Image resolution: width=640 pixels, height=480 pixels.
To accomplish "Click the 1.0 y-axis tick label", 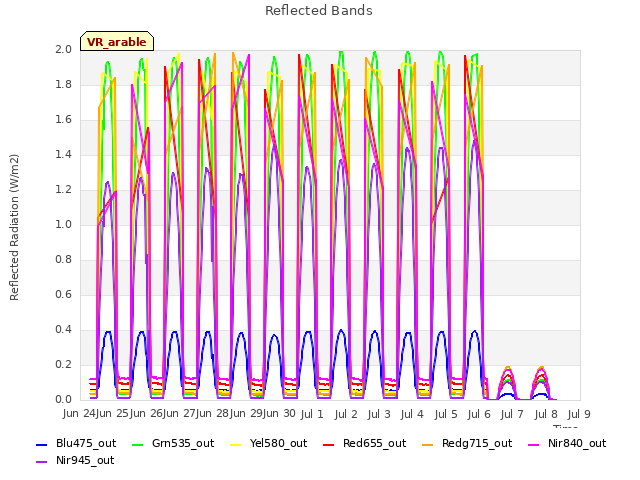I will 63,225.
